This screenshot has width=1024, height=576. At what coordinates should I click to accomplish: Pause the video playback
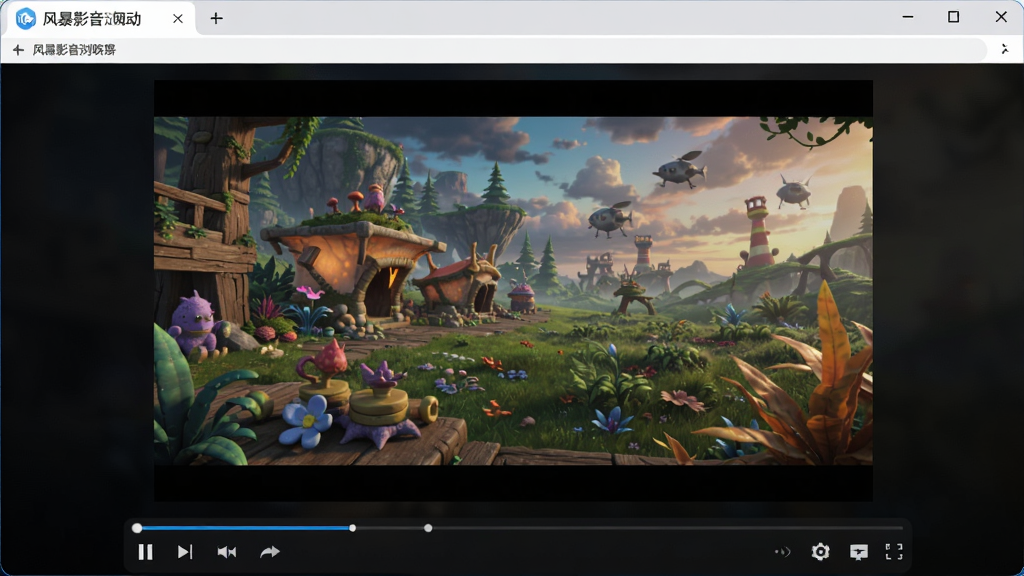pyautogui.click(x=146, y=552)
